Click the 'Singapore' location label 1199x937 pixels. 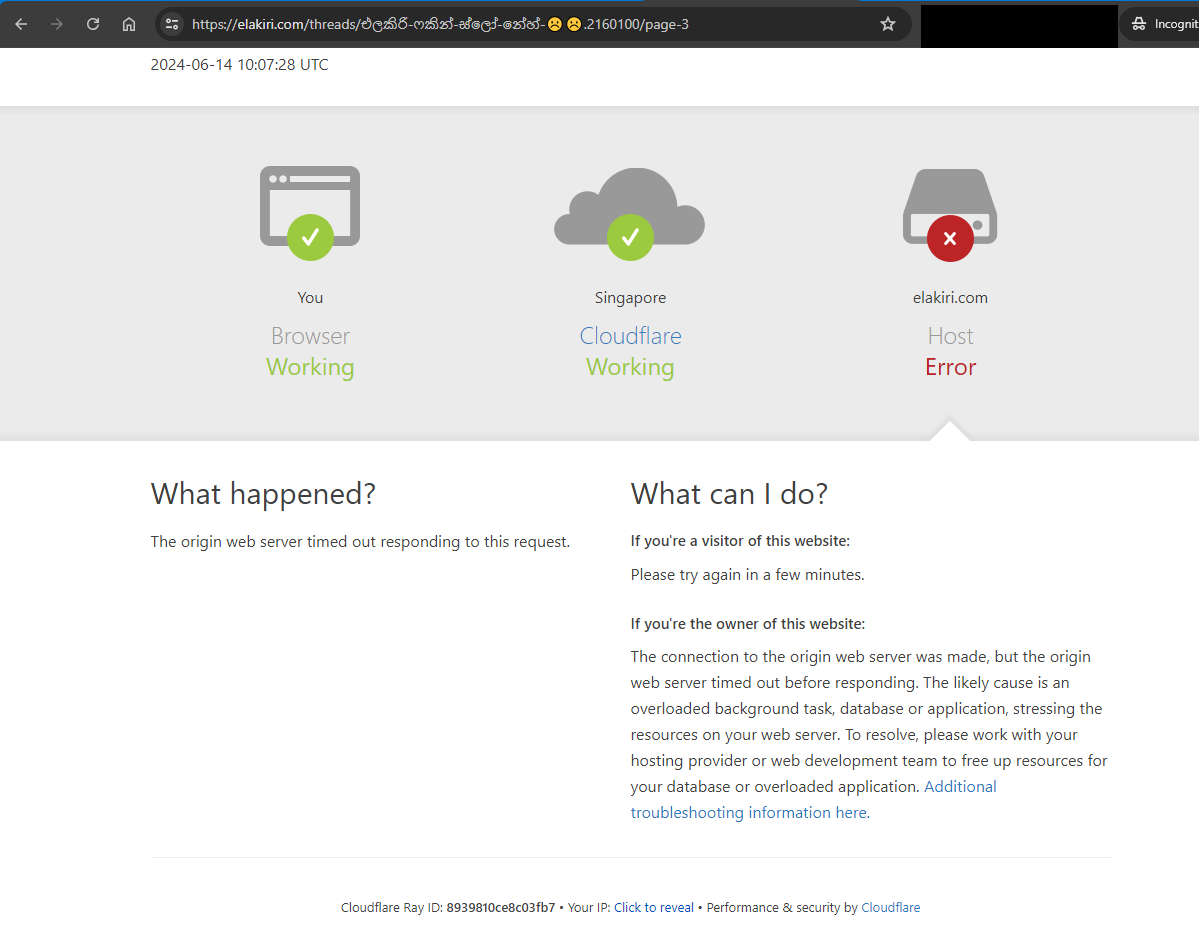pyautogui.click(x=630, y=298)
